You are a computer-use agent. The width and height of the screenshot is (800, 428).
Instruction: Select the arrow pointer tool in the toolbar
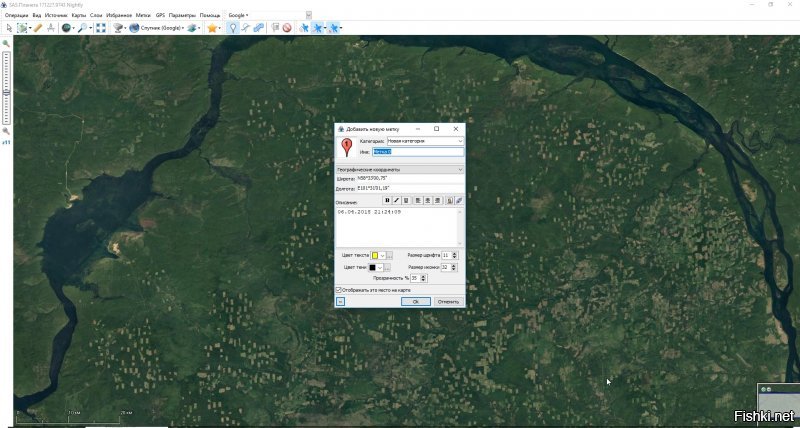pos(9,28)
